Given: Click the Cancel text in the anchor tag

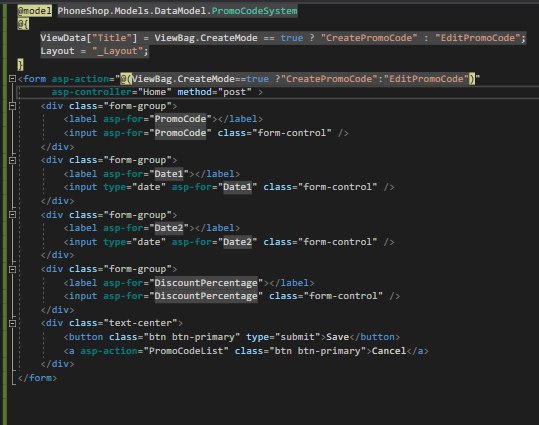Looking at the screenshot, I should point(389,351).
